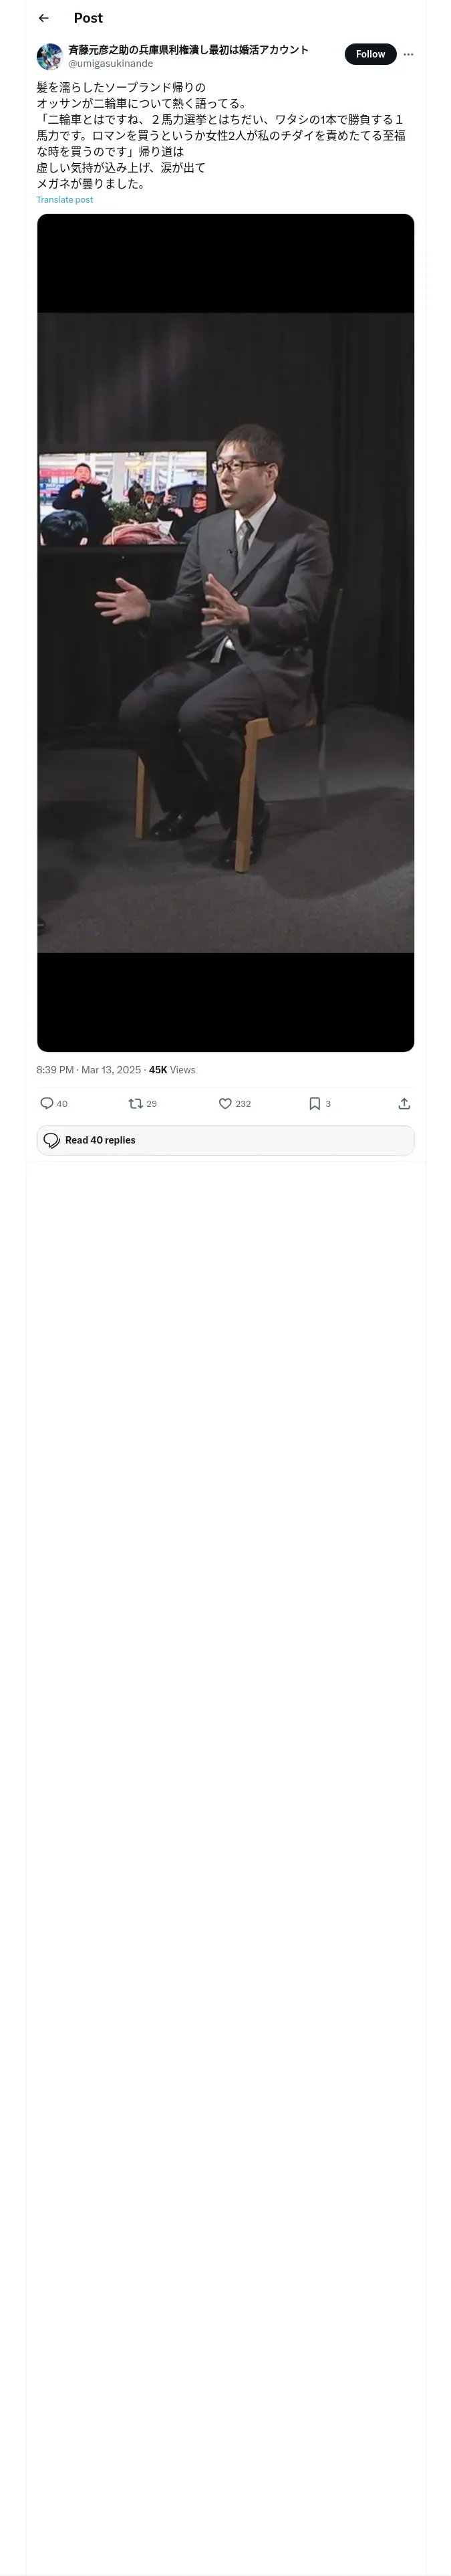The width and height of the screenshot is (451, 2576).
Task: Click the back arrow icon
Action: (x=44, y=18)
